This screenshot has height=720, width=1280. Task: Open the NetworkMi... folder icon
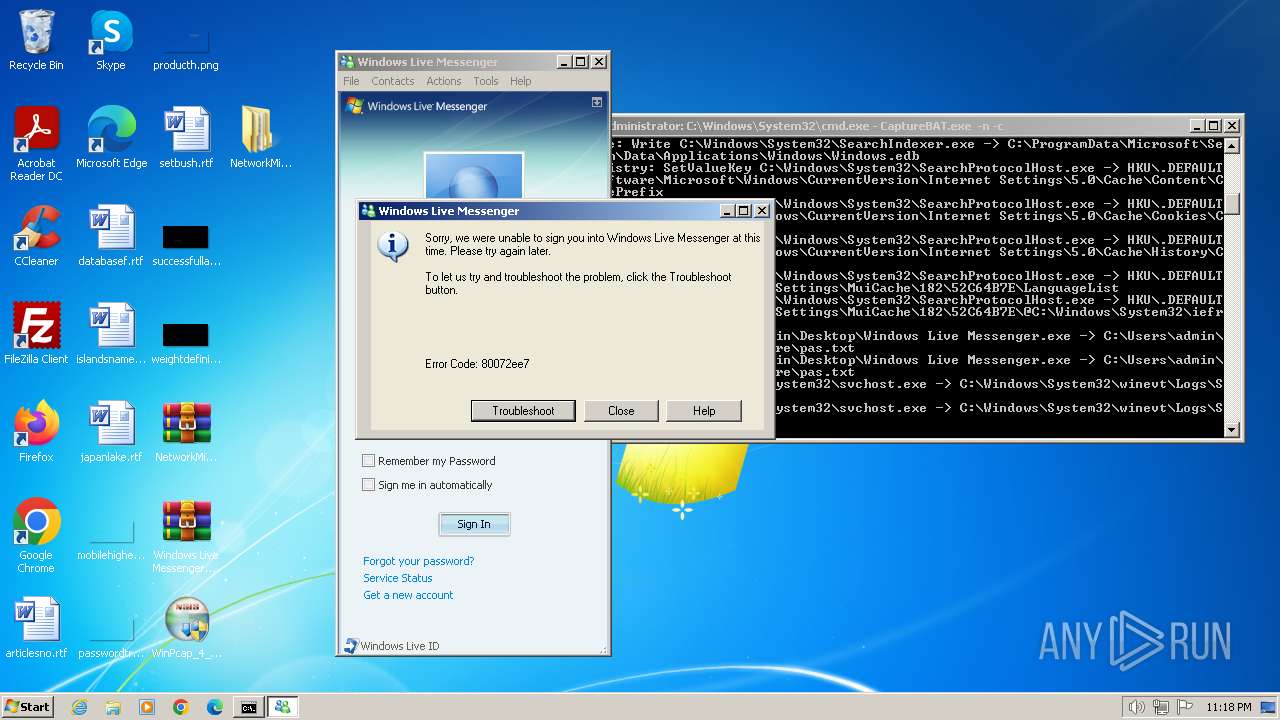coord(260,137)
